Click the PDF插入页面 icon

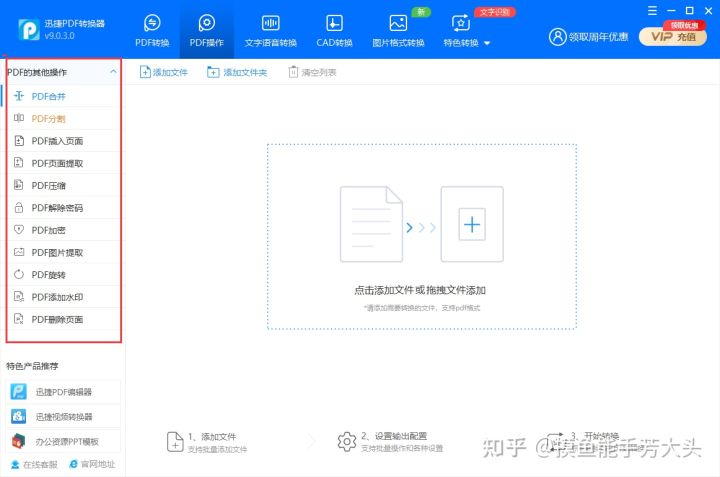pyautogui.click(x=19, y=140)
